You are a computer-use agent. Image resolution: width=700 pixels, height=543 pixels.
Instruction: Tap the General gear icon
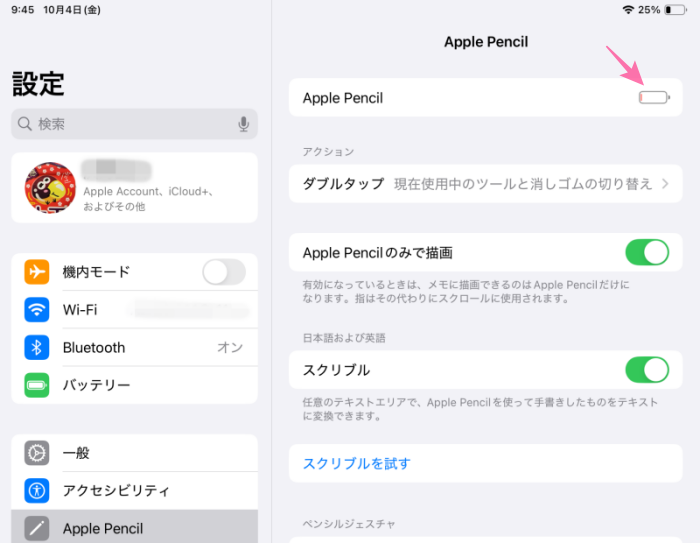(37, 453)
